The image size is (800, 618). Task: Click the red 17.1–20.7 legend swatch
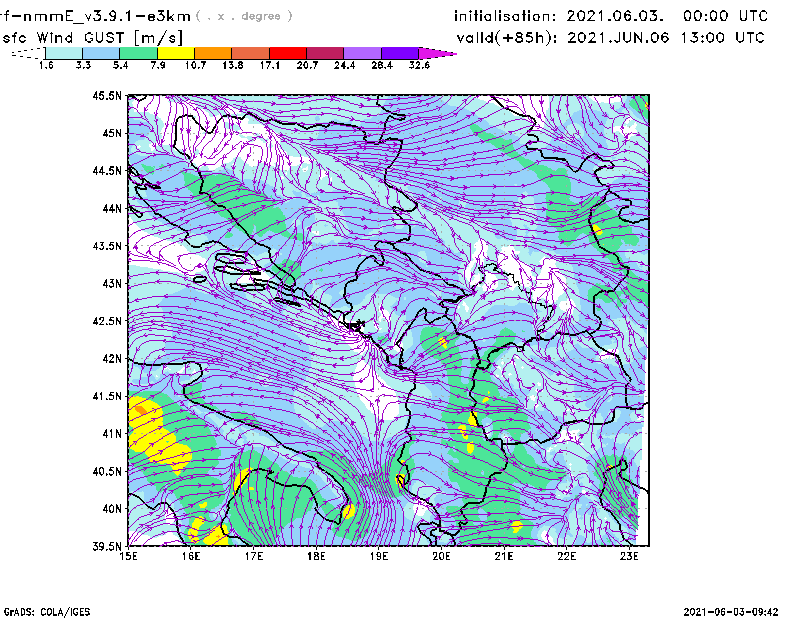(x=288, y=53)
